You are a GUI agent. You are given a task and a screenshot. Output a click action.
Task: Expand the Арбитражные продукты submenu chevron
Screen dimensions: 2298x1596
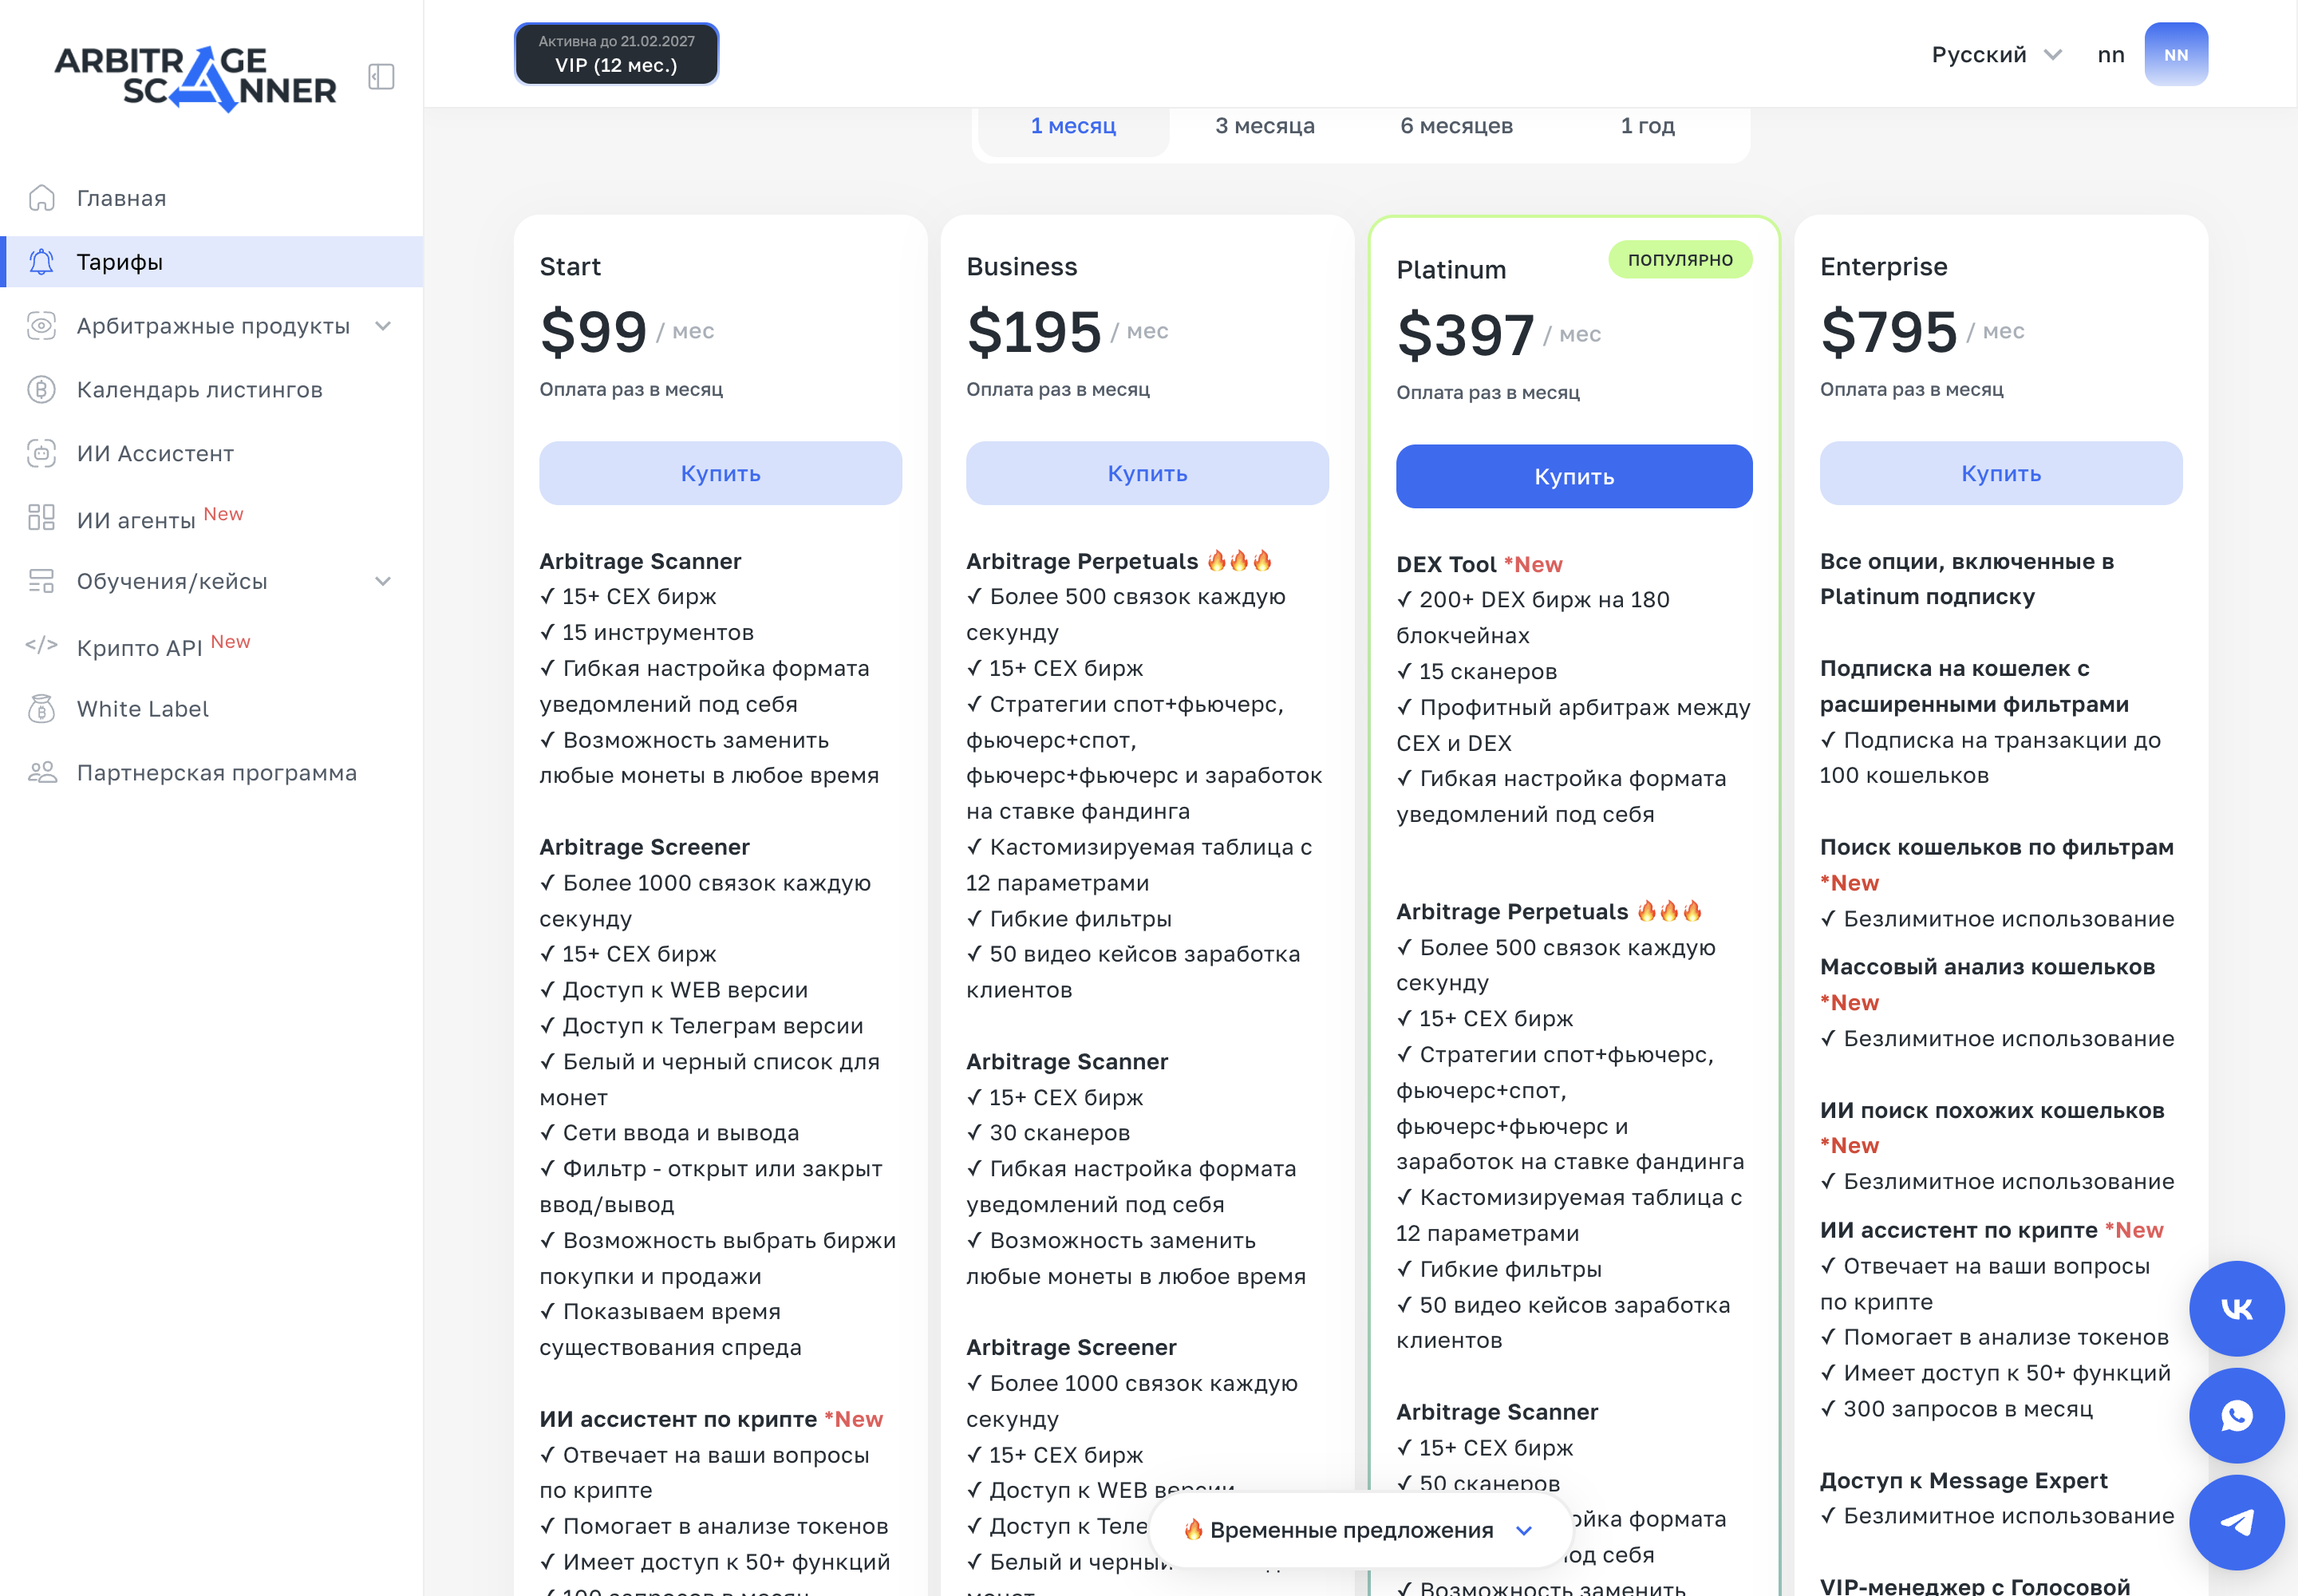coord(383,326)
